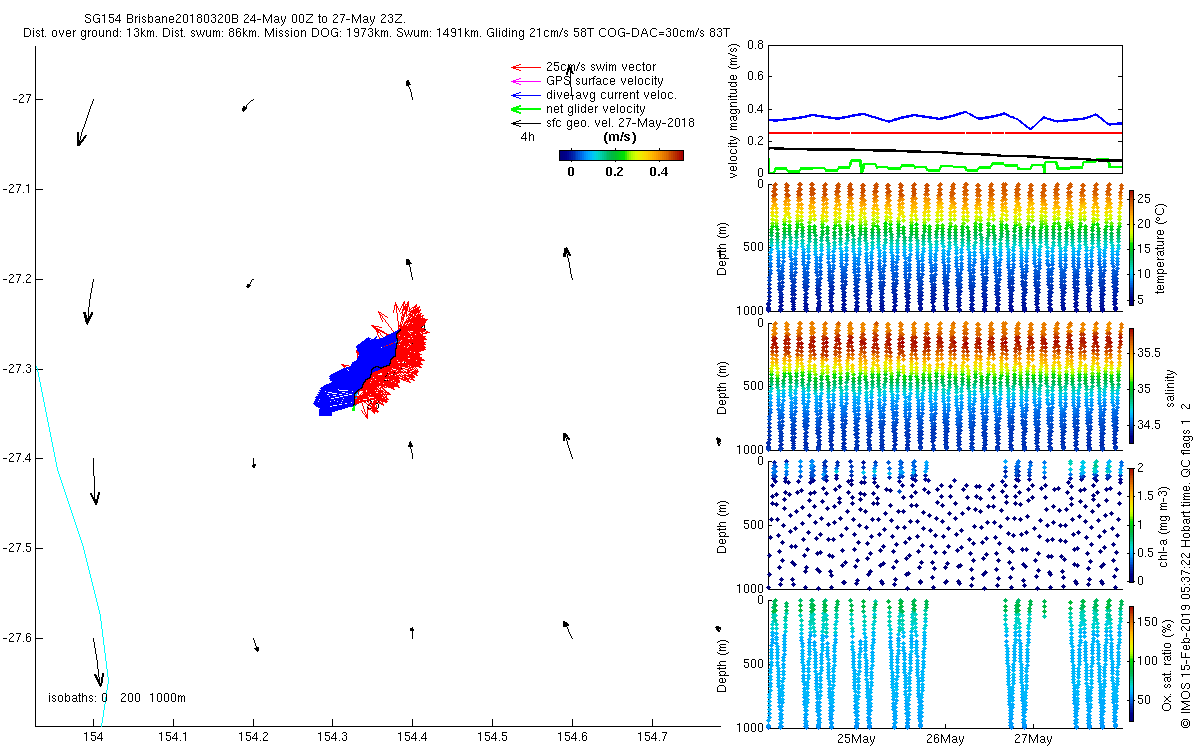Click the '(m/s)' colorbar unit label
This screenshot has height=750, width=1200.
621,137
